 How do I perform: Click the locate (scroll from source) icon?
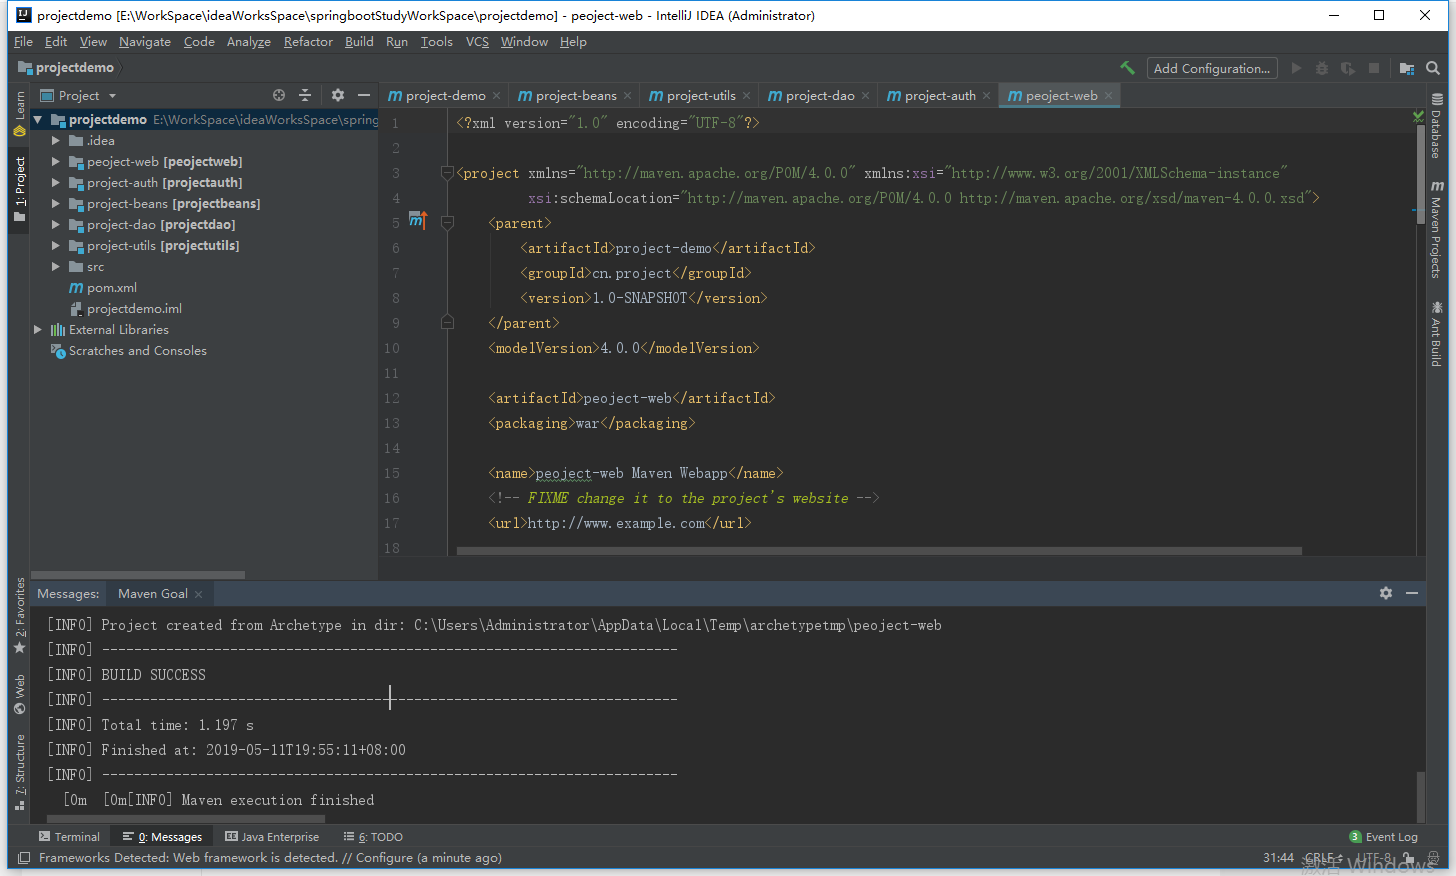point(279,95)
